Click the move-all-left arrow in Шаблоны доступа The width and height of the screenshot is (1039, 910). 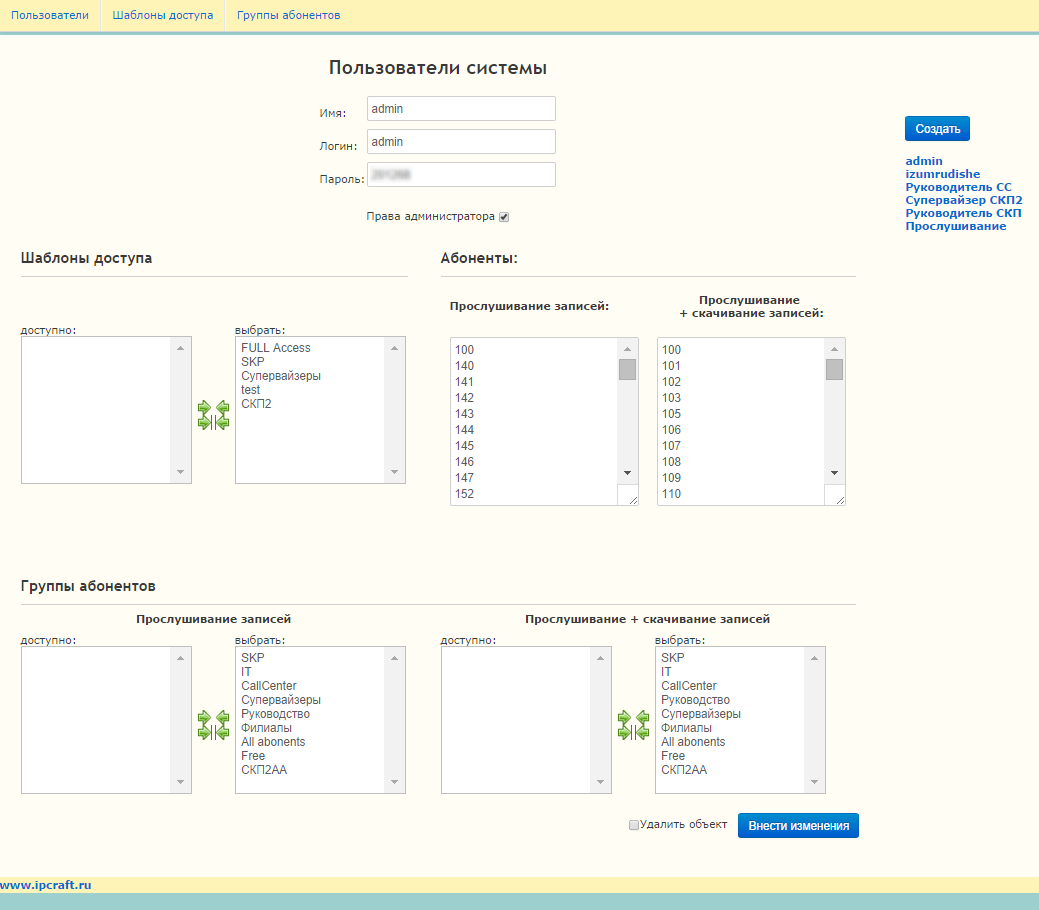pos(223,422)
